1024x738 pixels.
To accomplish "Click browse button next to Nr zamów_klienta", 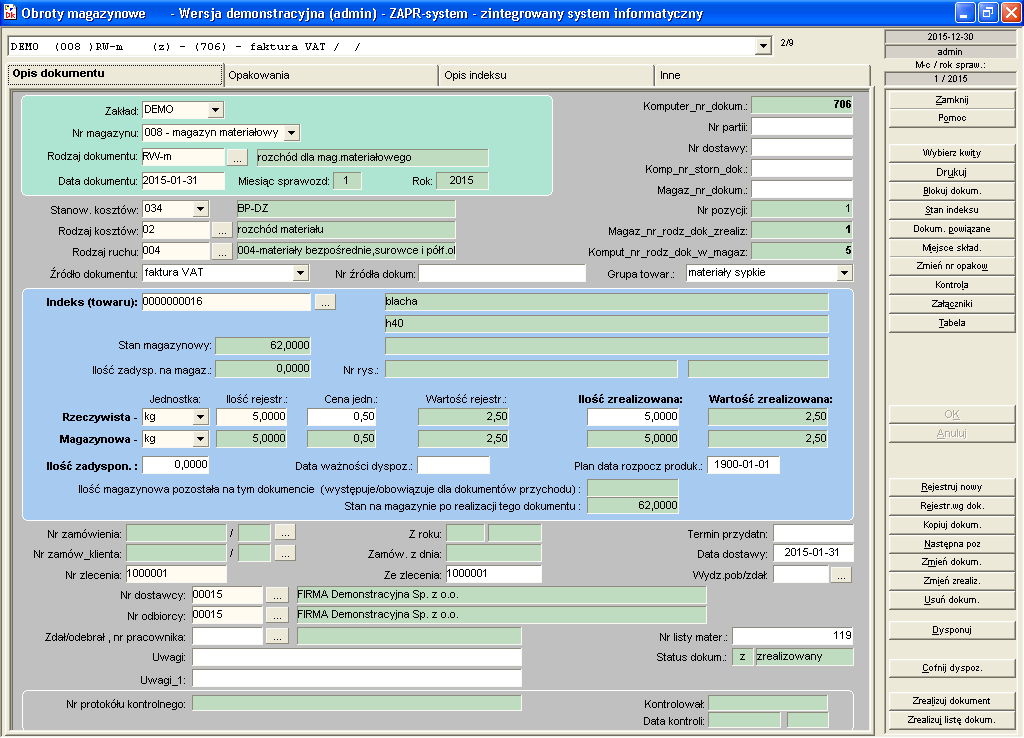I will (x=286, y=553).
